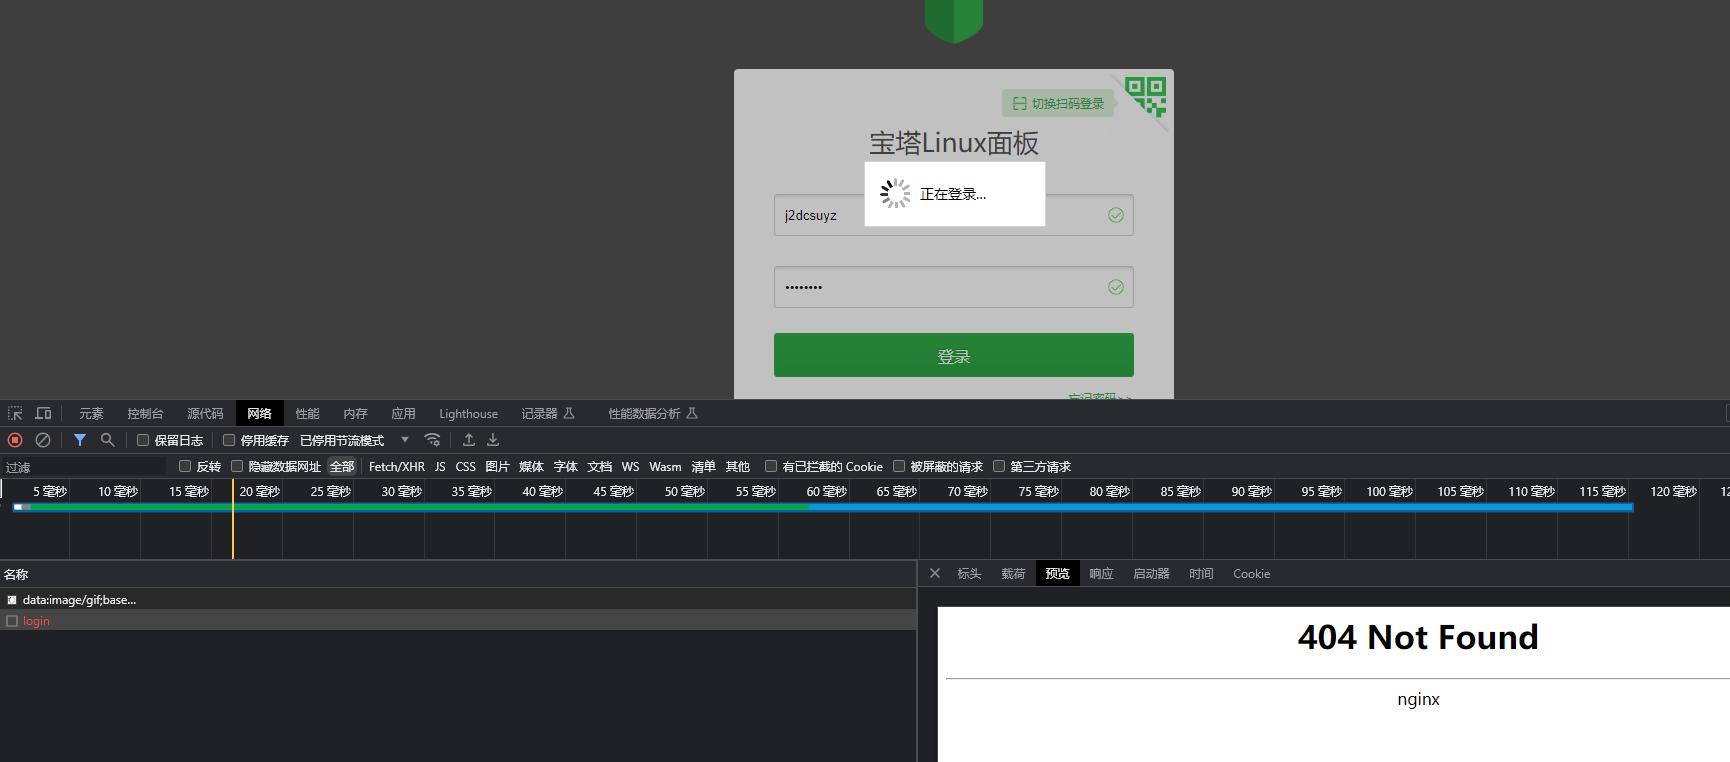
Task: Check the 第三方请求 option
Action: [999, 466]
